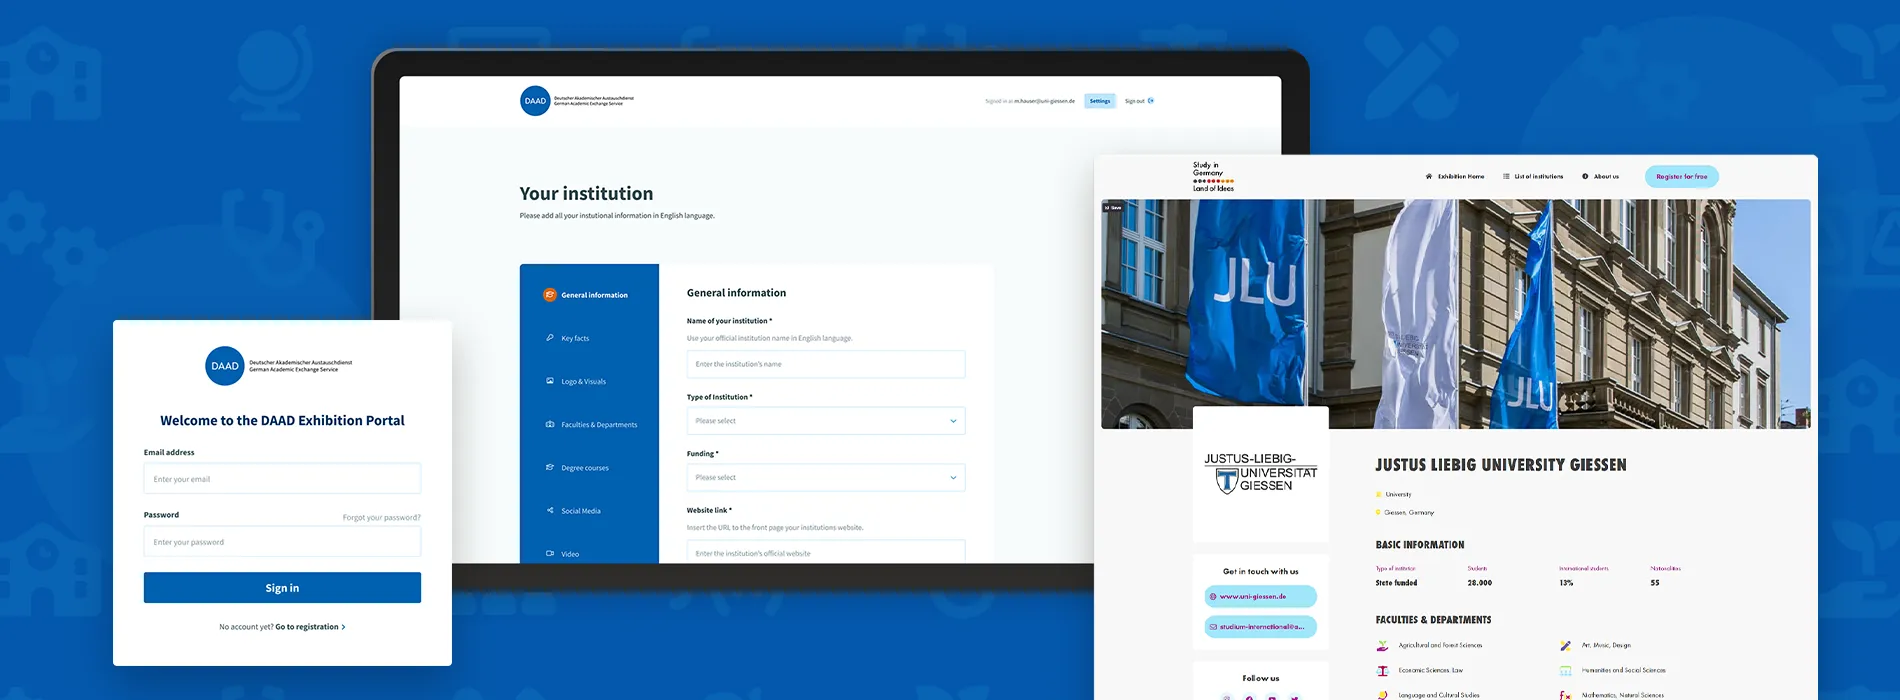Click the institution's official website field
Viewport: 1900px width, 700px height.
(x=826, y=552)
